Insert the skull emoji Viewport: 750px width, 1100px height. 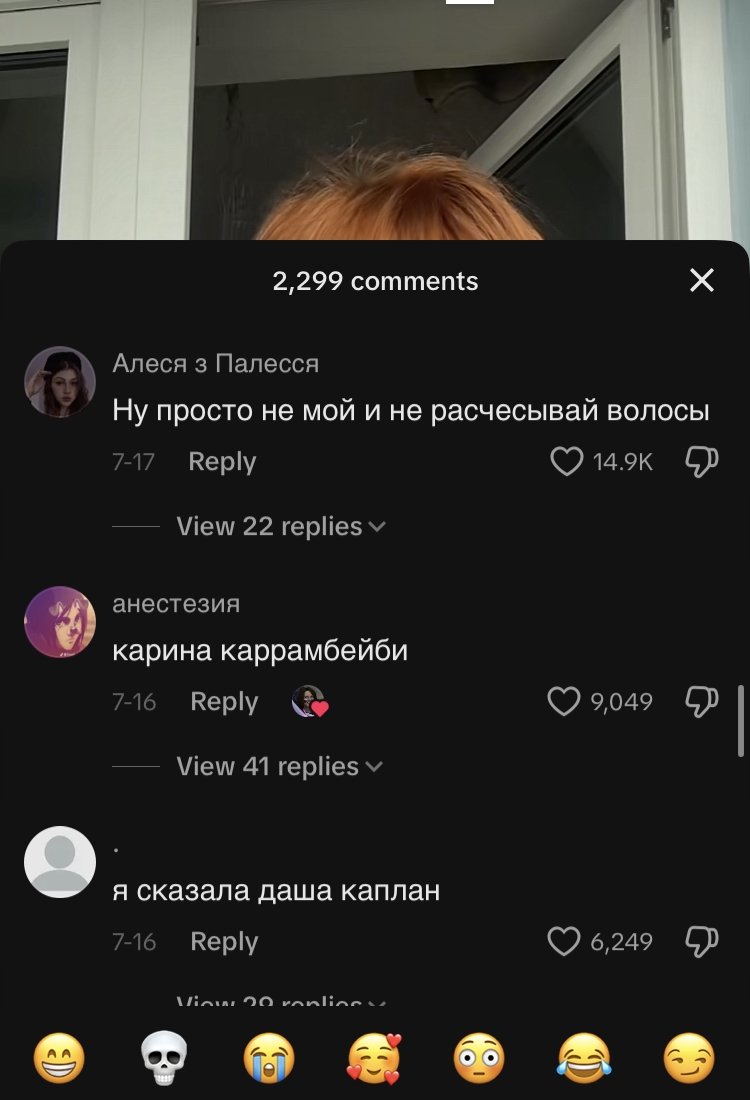pos(164,1058)
